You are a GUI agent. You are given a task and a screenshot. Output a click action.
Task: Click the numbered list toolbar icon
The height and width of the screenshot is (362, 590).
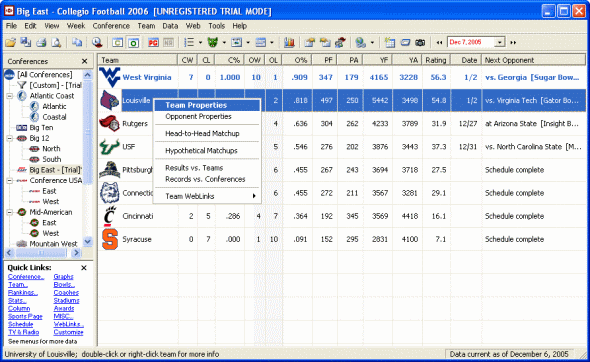click(189, 43)
